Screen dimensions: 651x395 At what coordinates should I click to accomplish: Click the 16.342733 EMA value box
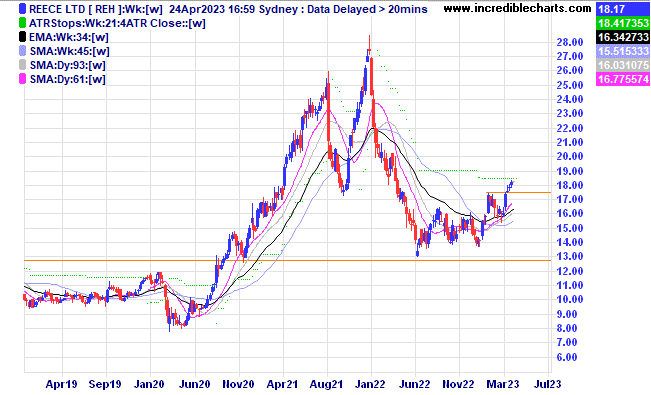622,37
